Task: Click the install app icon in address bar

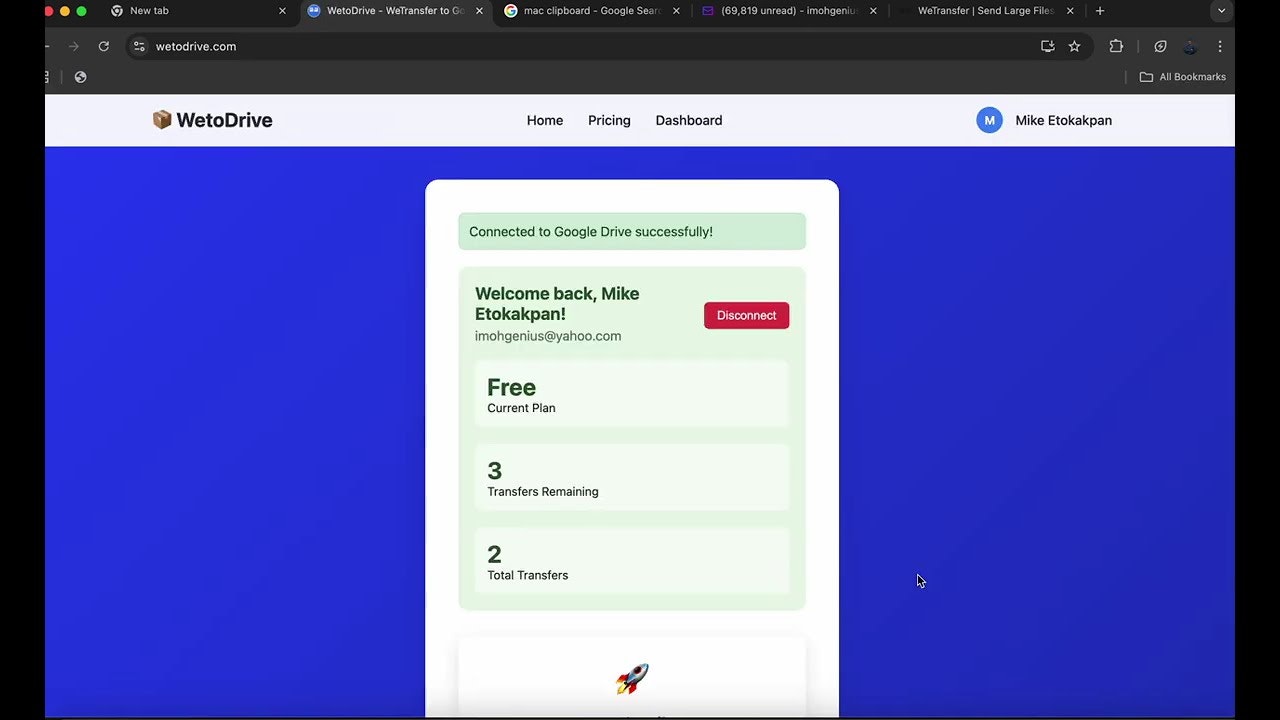Action: click(1047, 46)
